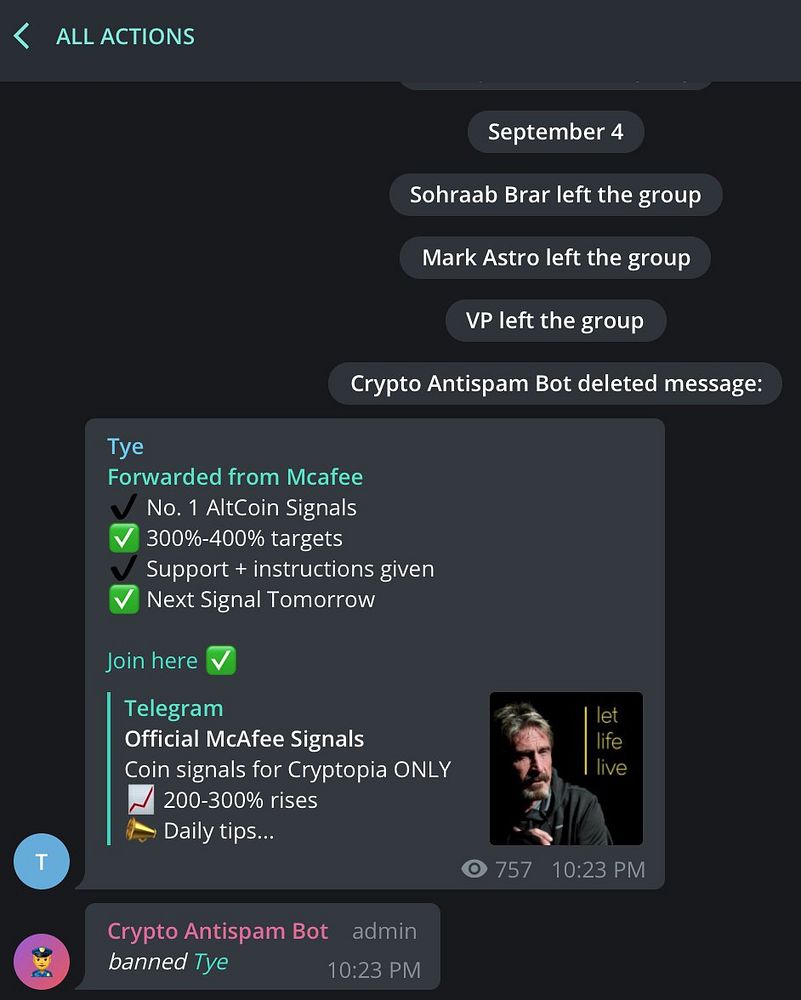Tap Crypto Antispam Bot deleted message notice
Viewport: 801px width, 1000px height.
pyautogui.click(x=555, y=383)
